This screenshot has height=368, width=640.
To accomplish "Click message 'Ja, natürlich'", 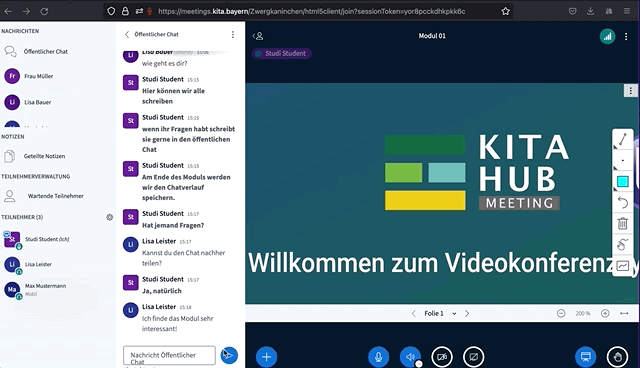I will point(162,291).
